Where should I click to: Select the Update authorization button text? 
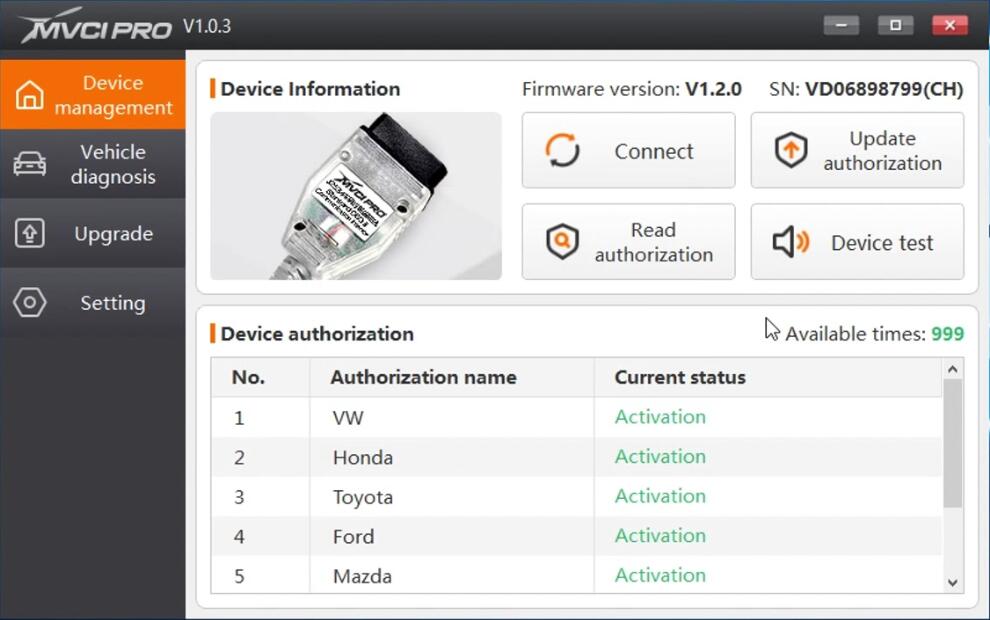click(883, 151)
